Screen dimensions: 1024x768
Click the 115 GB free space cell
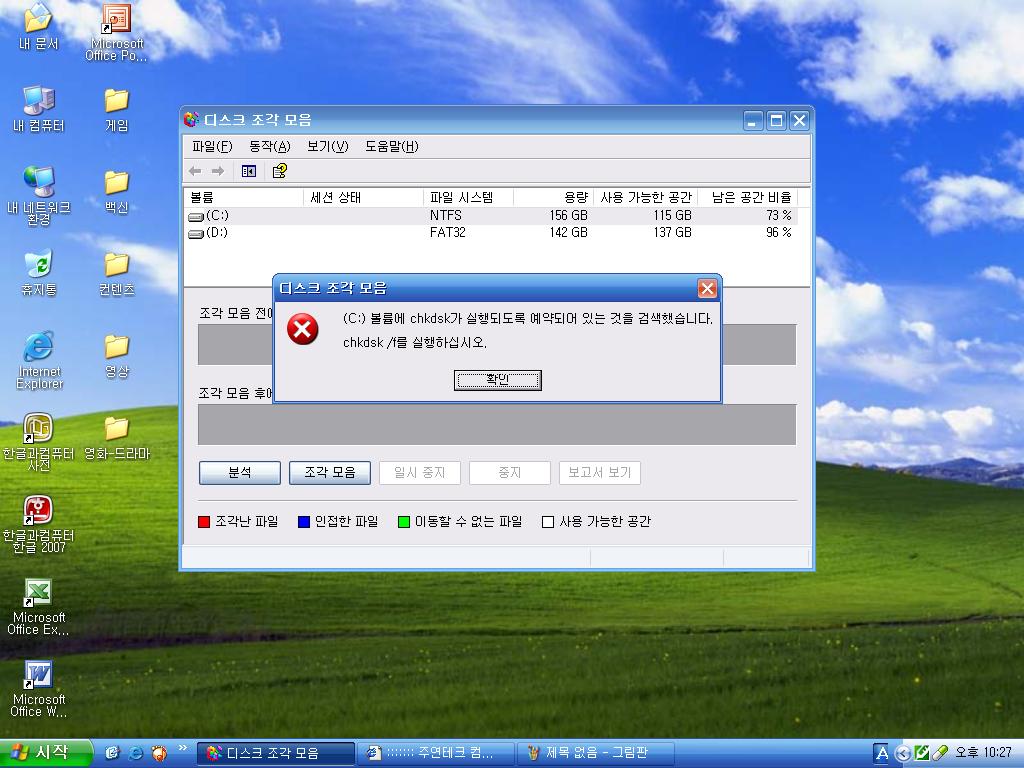(672, 216)
